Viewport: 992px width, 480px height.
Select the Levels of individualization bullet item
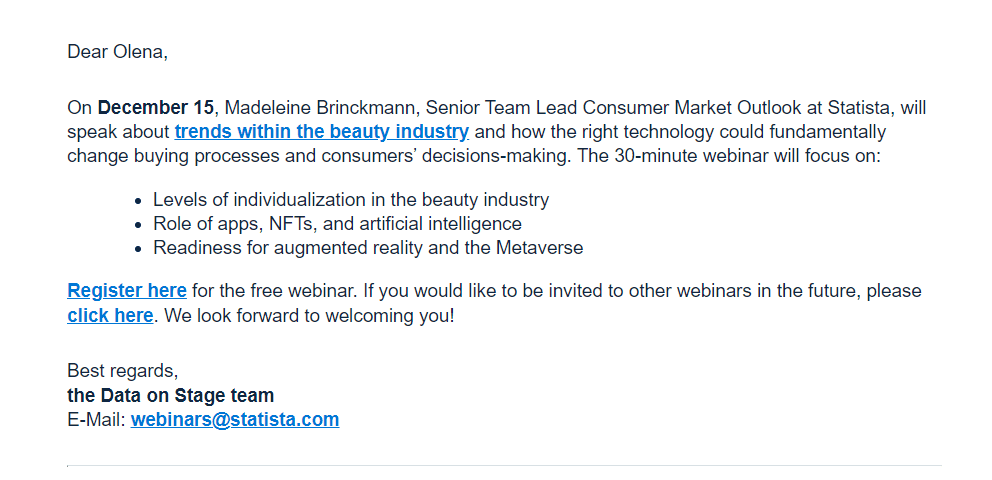(351, 200)
